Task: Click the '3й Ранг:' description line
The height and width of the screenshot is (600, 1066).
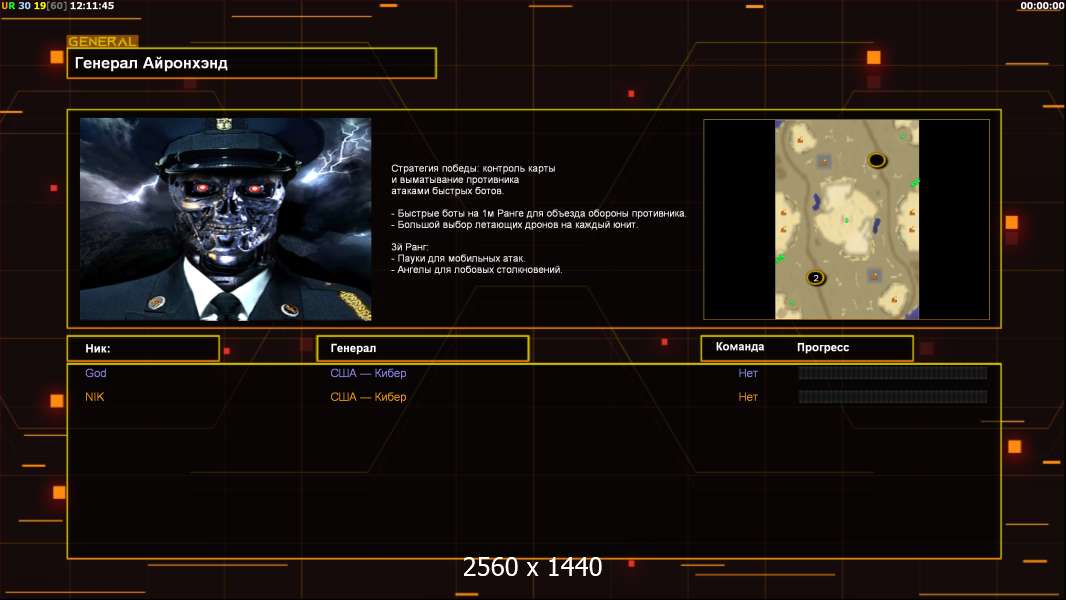Action: [410, 247]
